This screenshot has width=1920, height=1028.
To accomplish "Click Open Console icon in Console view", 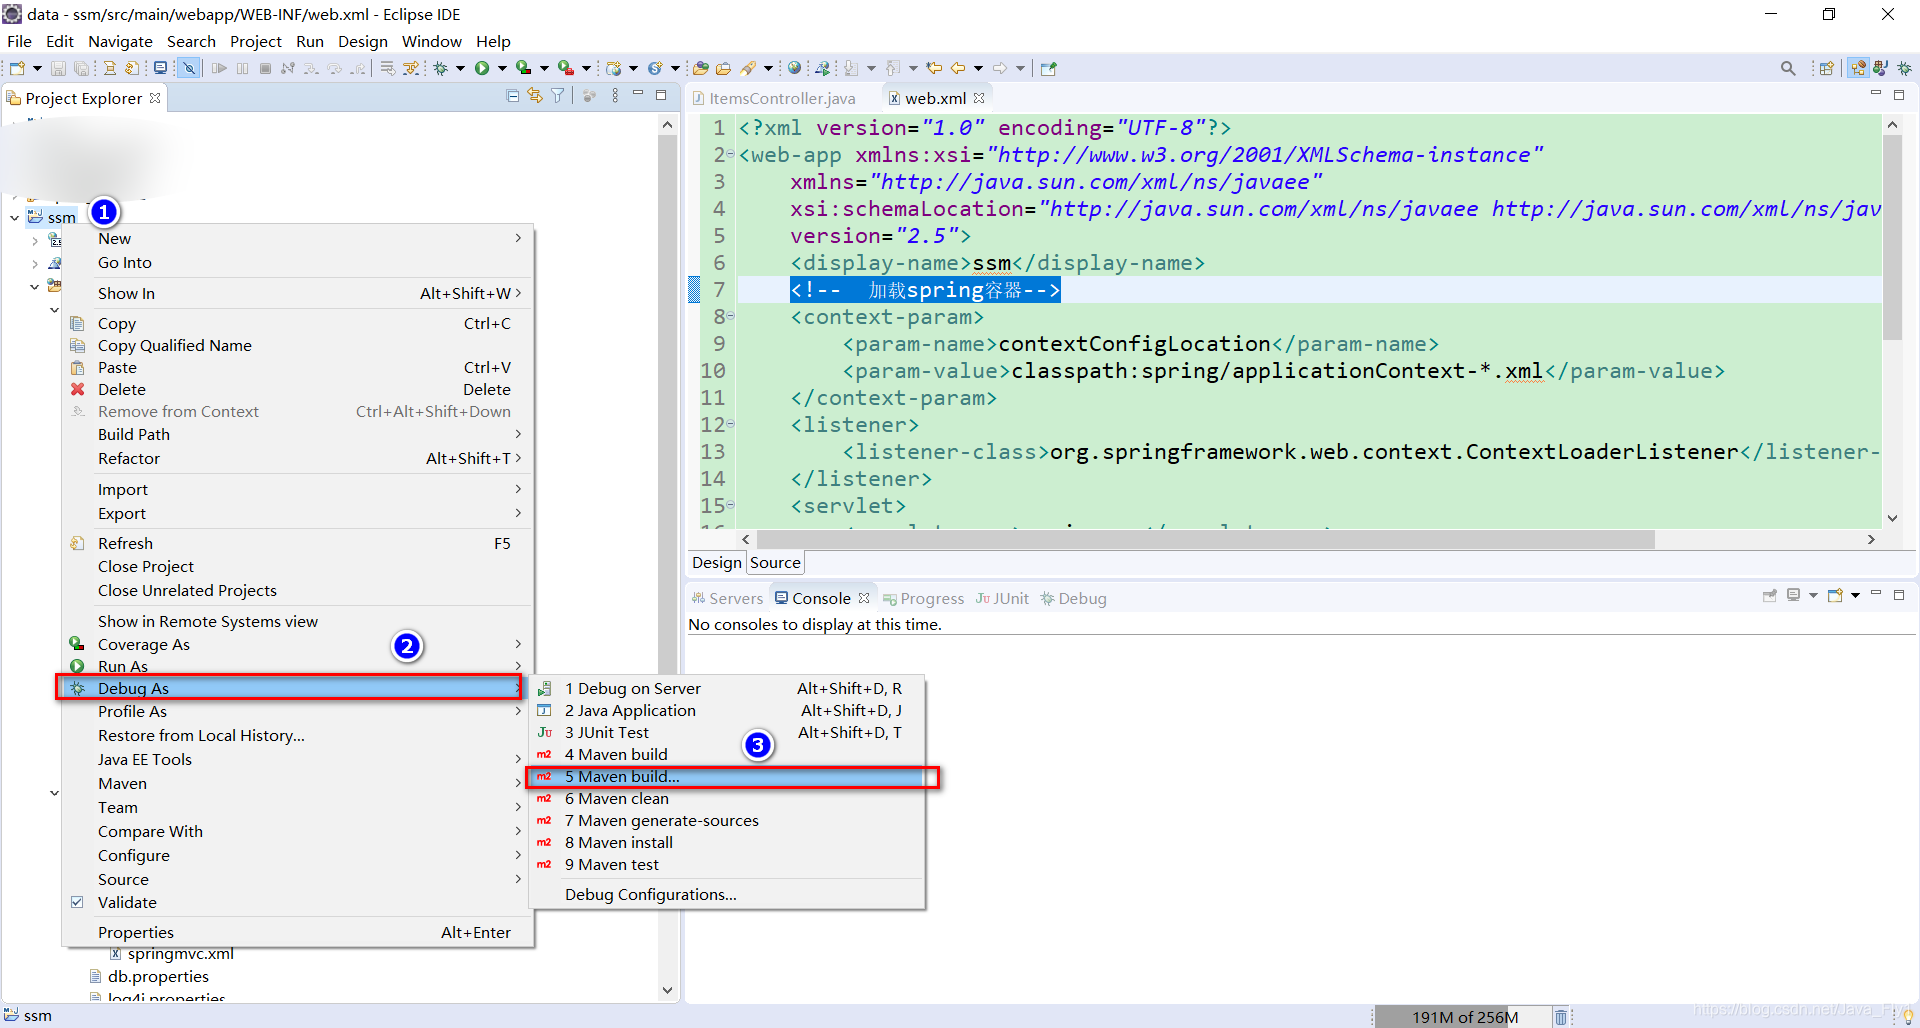I will (1835, 595).
